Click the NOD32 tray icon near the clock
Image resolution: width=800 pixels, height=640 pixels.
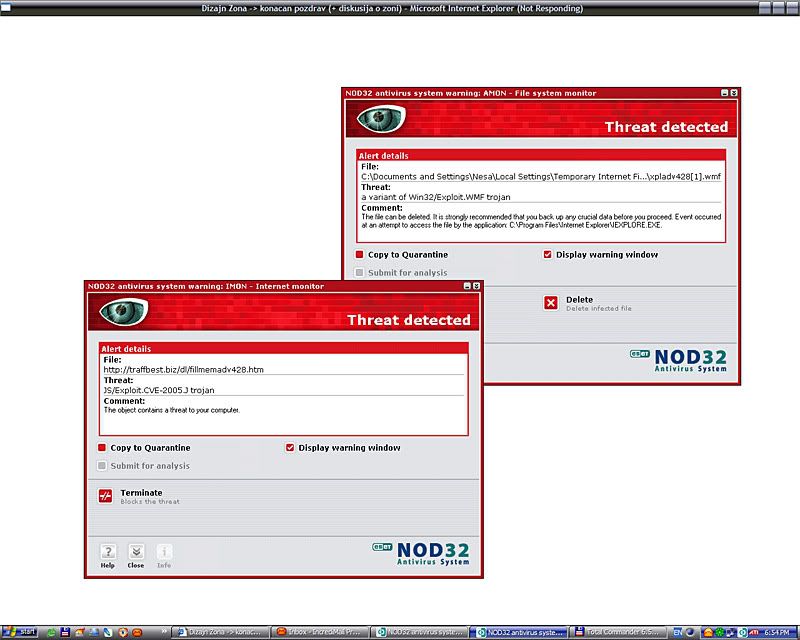coord(742,632)
